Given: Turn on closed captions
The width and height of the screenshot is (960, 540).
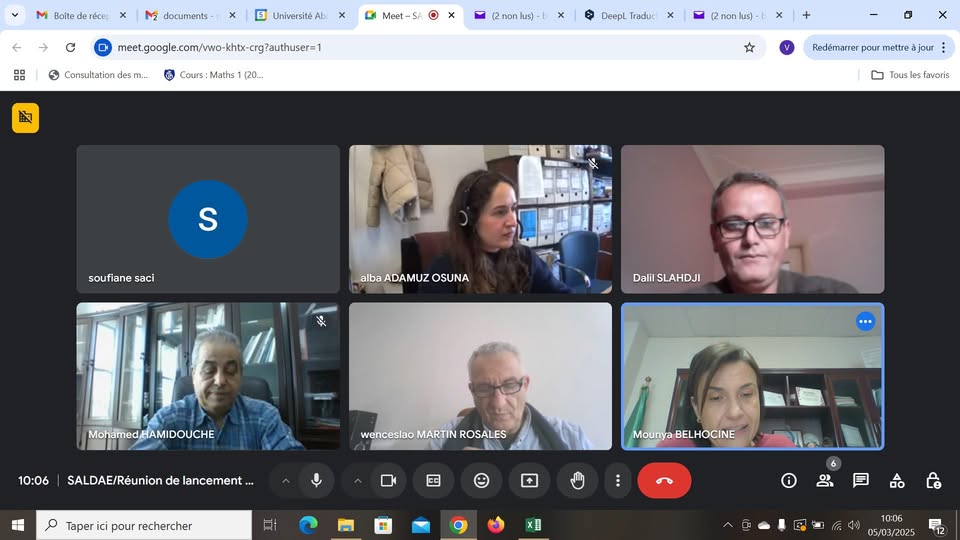Looking at the screenshot, I should pyautogui.click(x=434, y=481).
